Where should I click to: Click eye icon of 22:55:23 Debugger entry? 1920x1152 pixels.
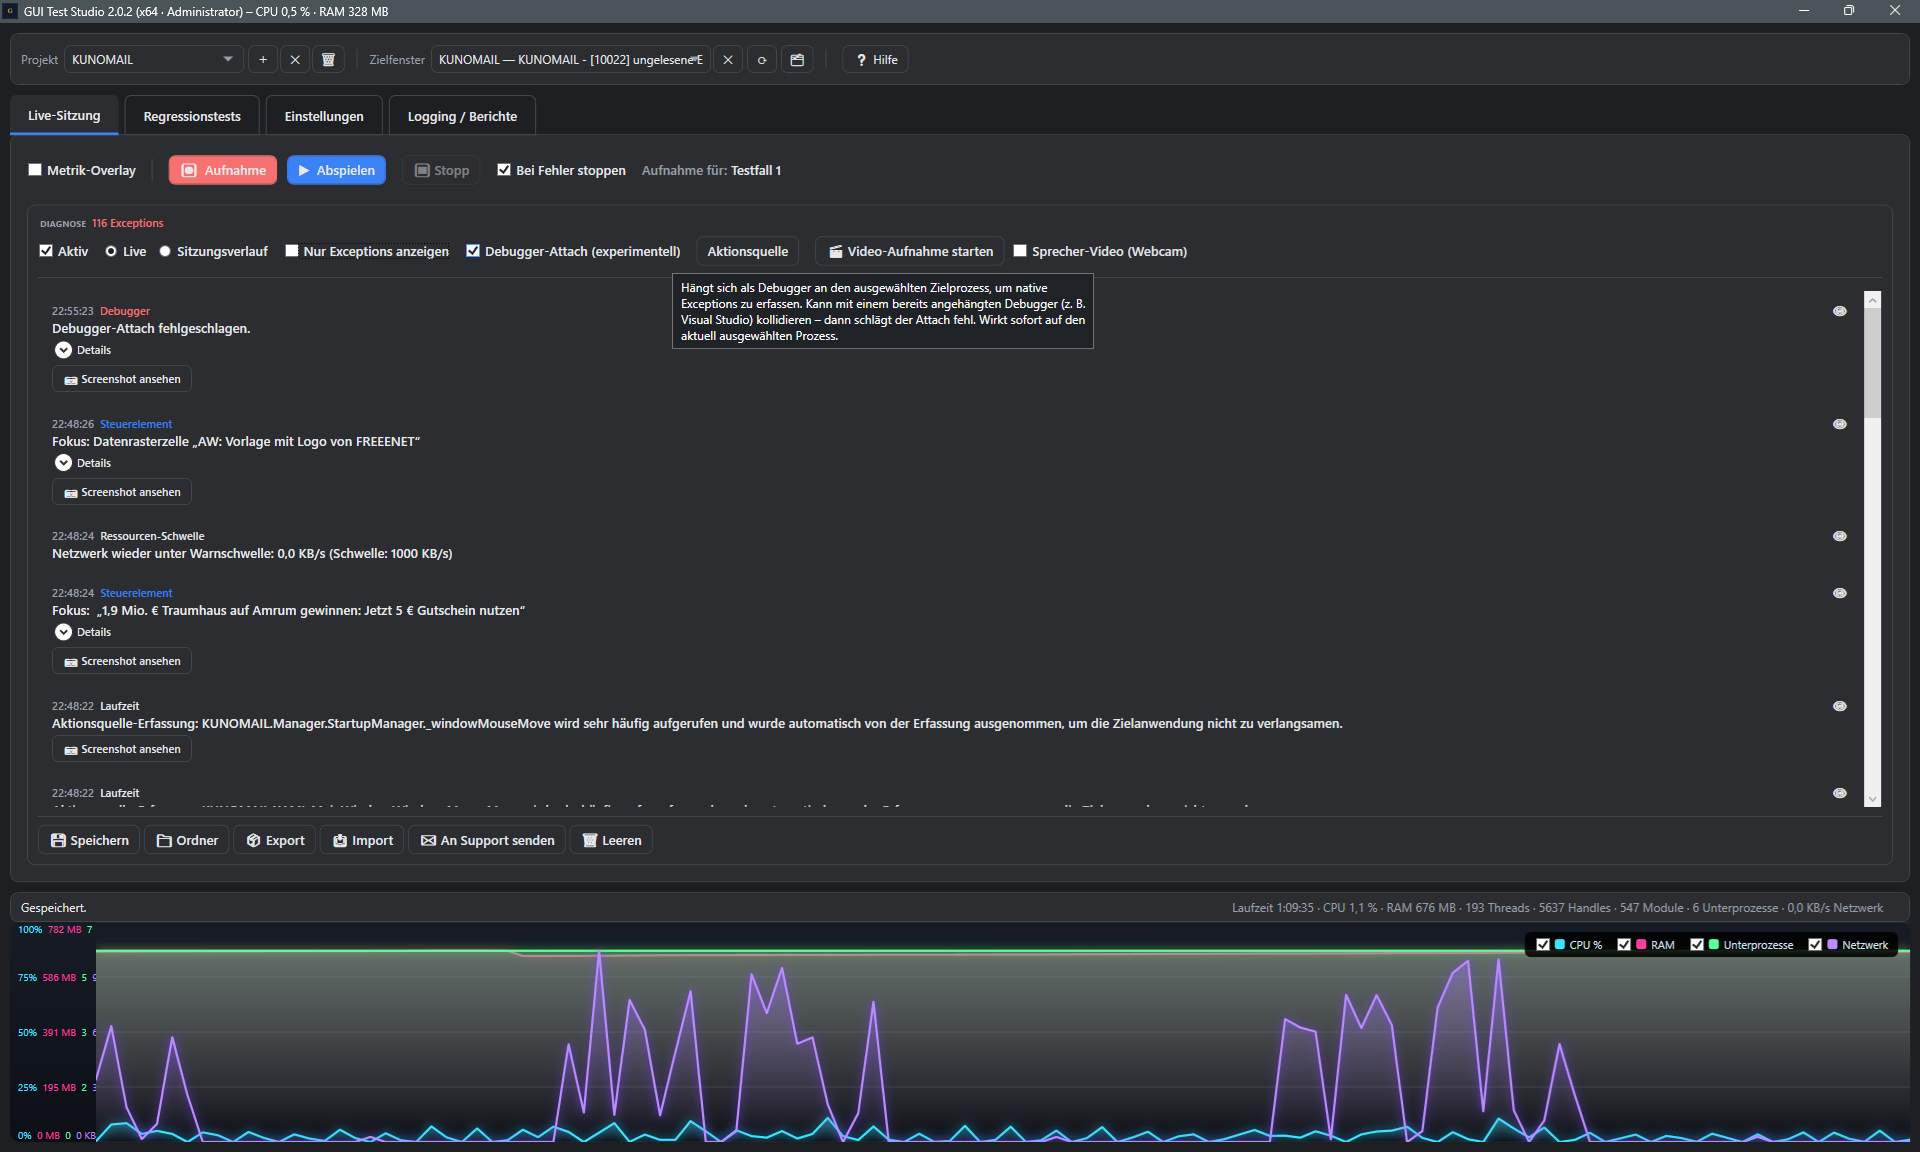coord(1839,311)
